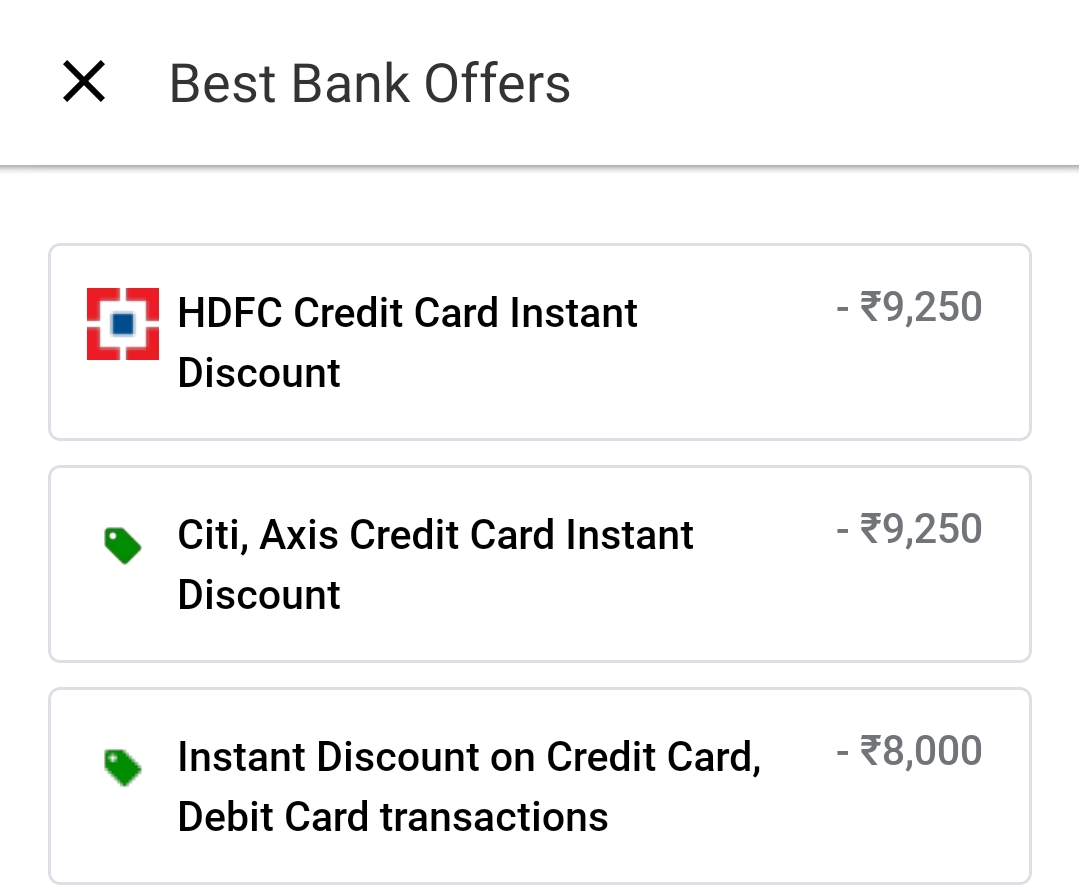
Task: Tap the ₹8,000 discount amount
Action: point(921,751)
